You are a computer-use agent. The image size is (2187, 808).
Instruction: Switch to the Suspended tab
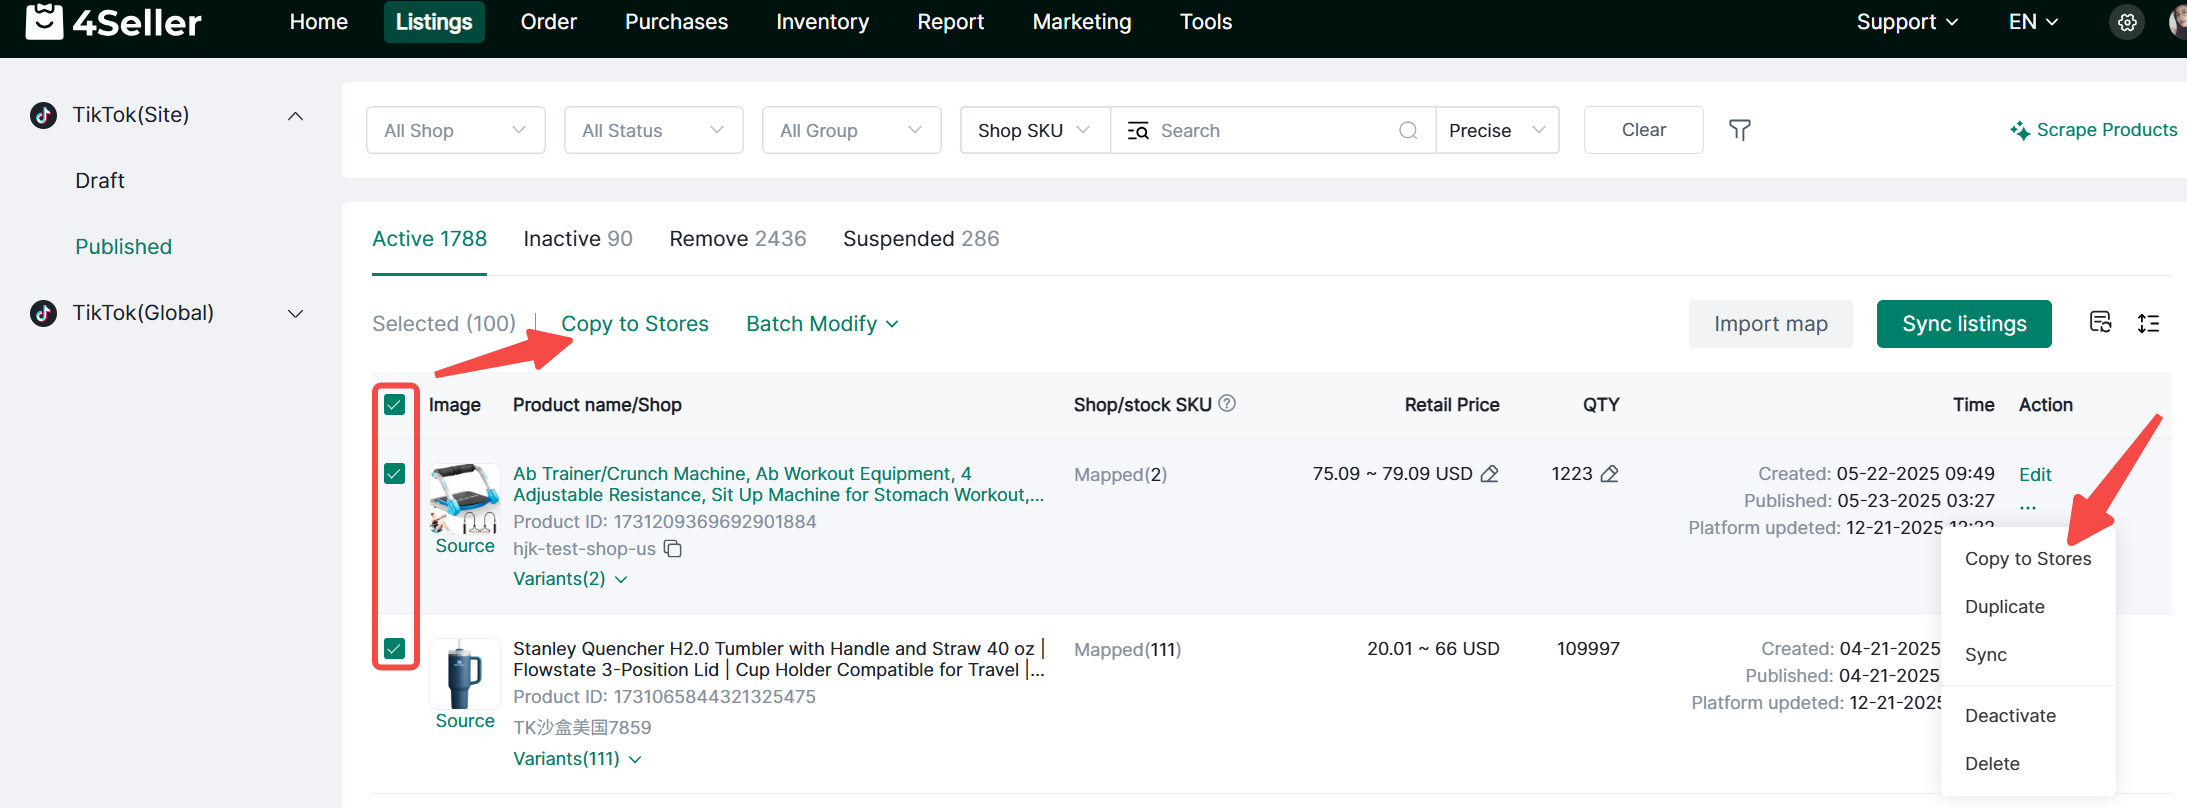[x=920, y=239]
